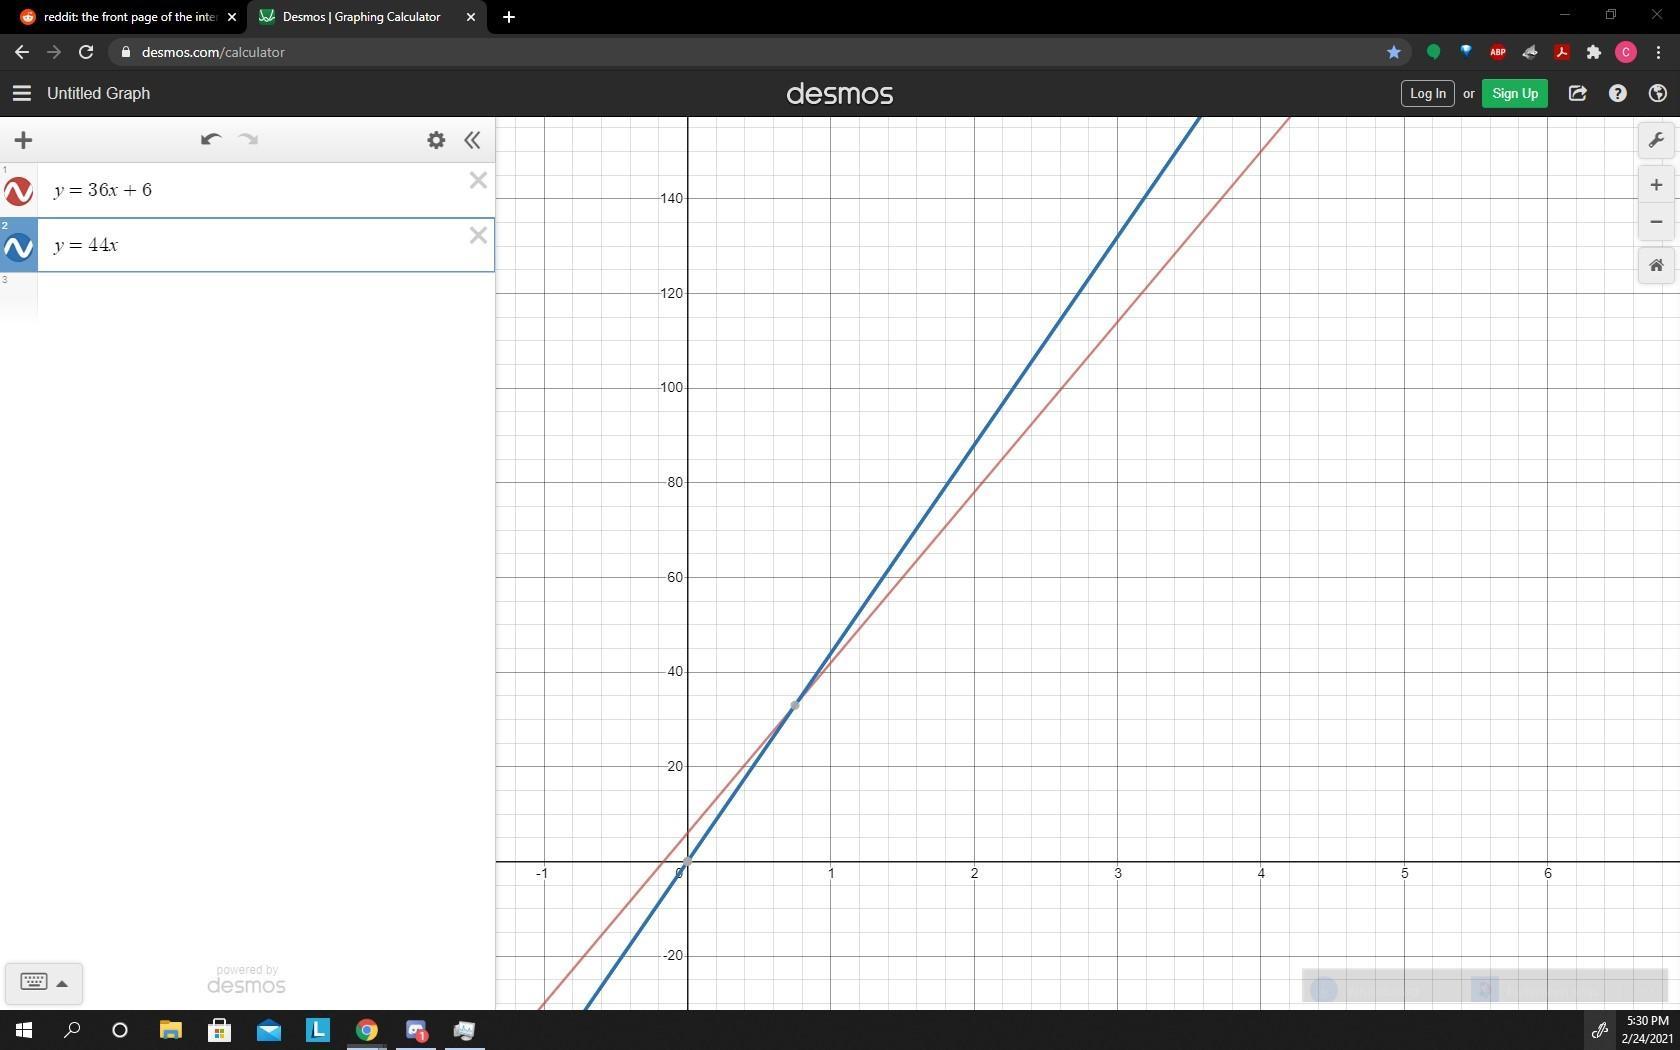Reset graph to default viewport
The height and width of the screenshot is (1050, 1680).
point(1656,266)
